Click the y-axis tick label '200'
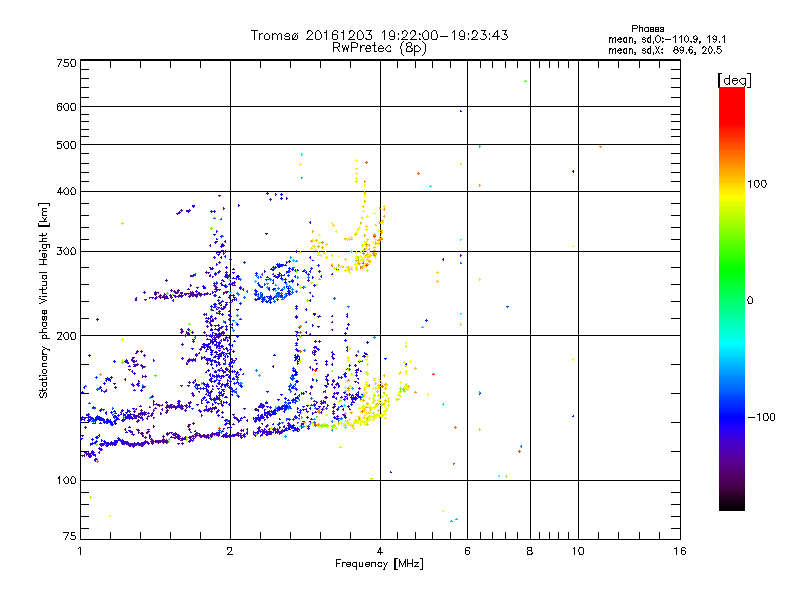 click(66, 336)
